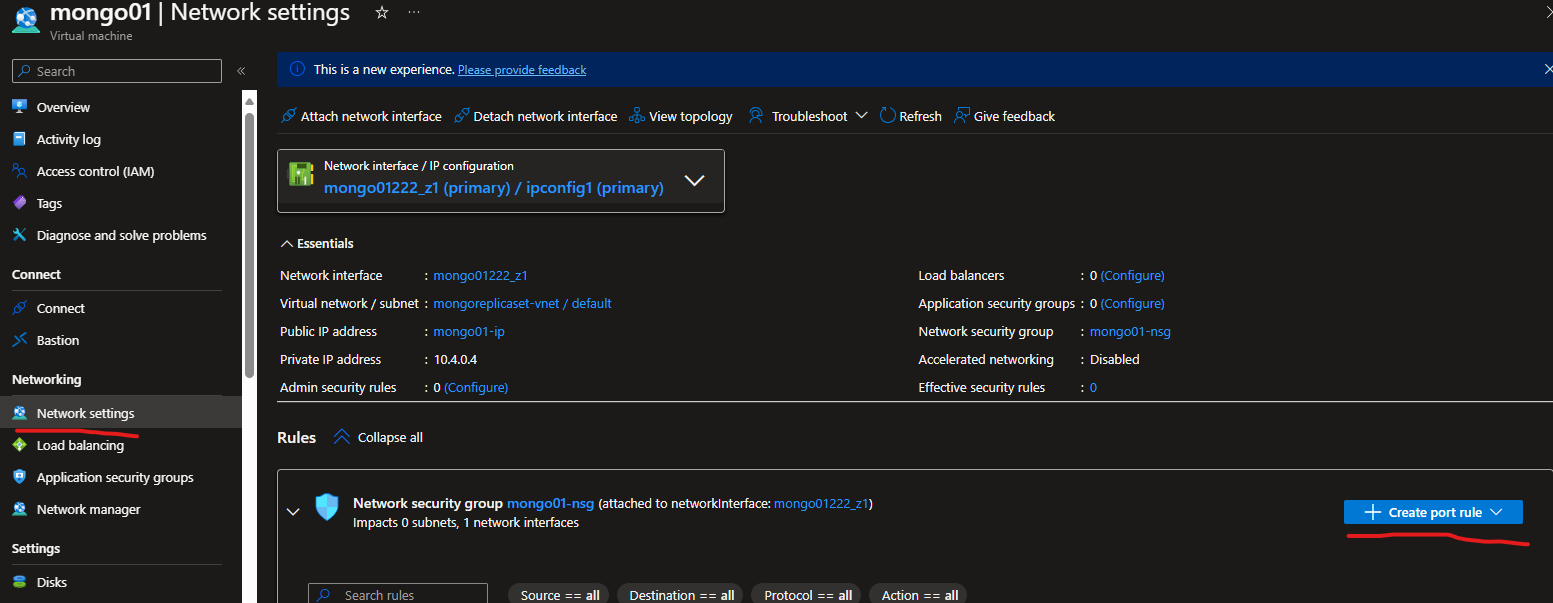Click the purple Tags icon
The image size is (1553, 603).
19,203
